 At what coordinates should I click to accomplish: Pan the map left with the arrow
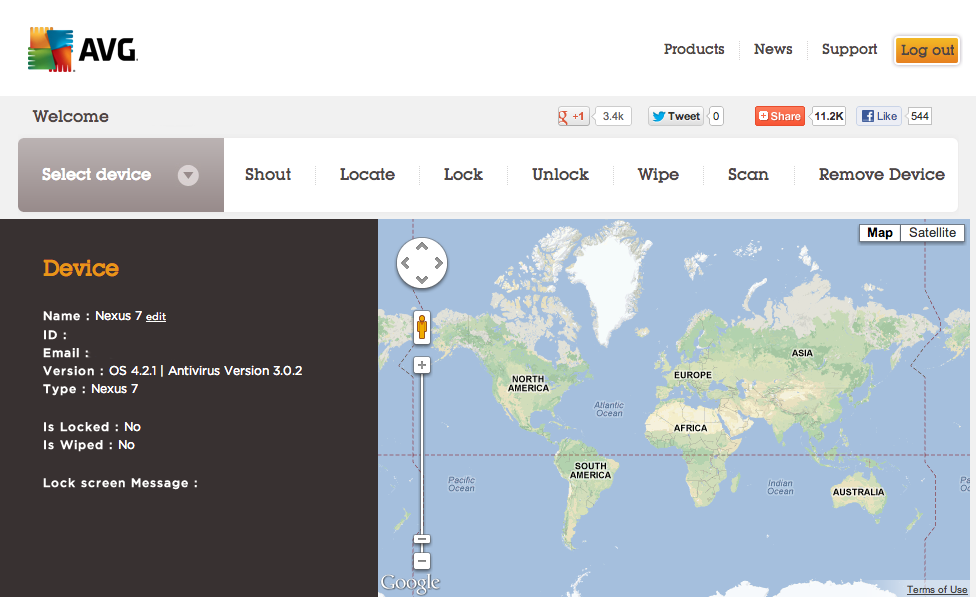coord(405,264)
